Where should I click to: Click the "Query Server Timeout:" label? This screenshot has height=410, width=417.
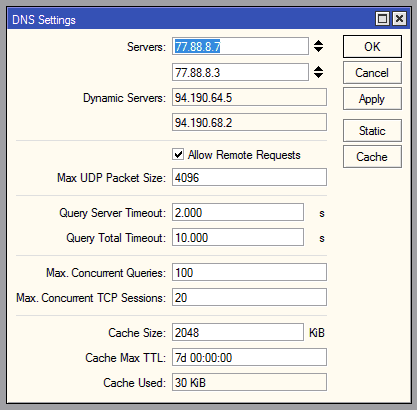pos(112,213)
